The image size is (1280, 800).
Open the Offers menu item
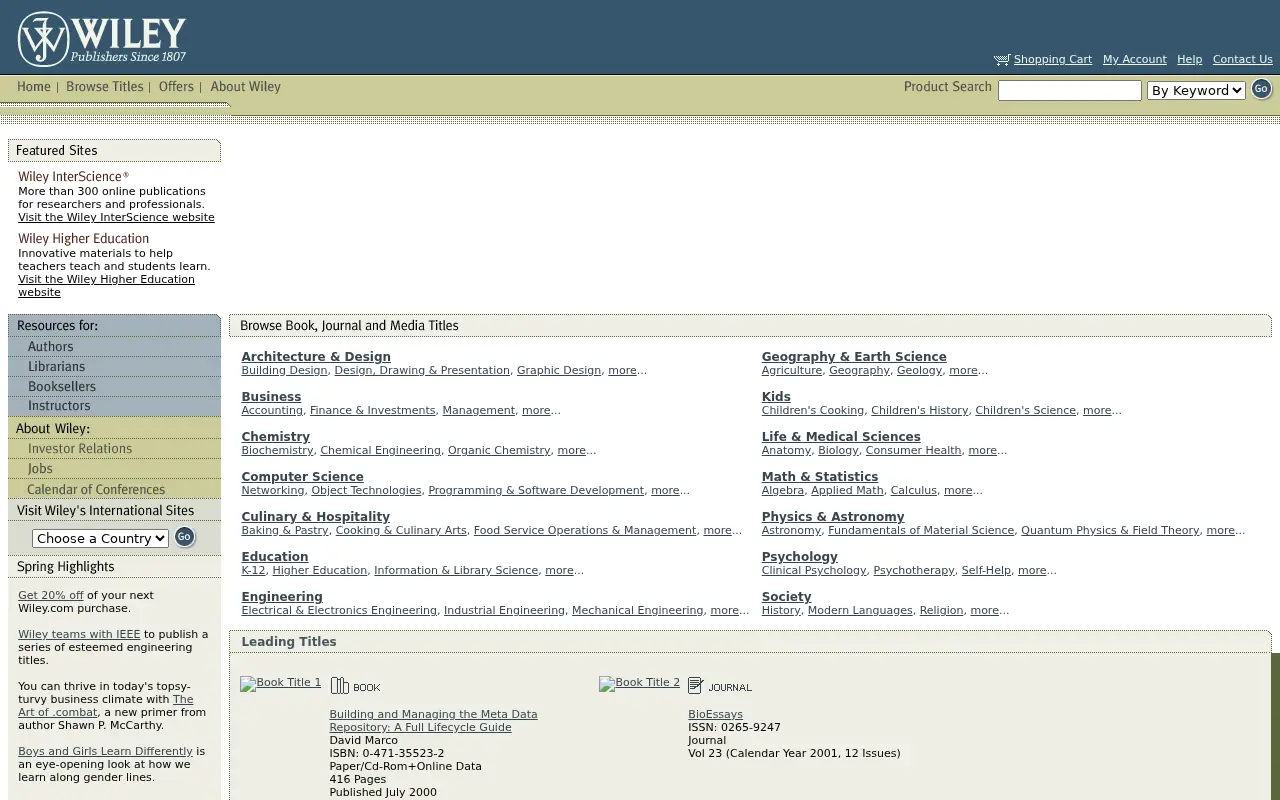176,87
